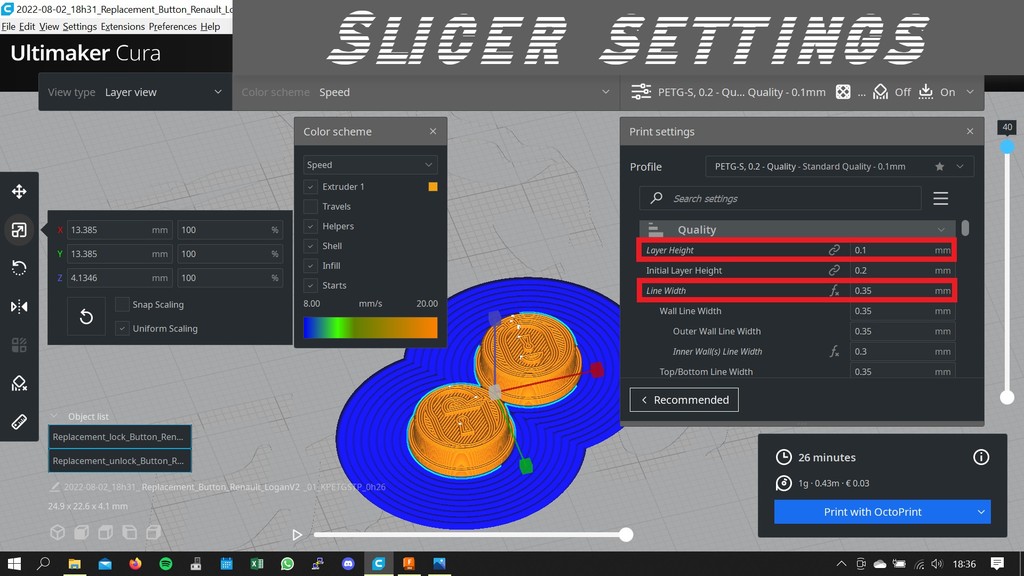Close the Print settings panel
This screenshot has width=1024, height=576.
tap(970, 131)
